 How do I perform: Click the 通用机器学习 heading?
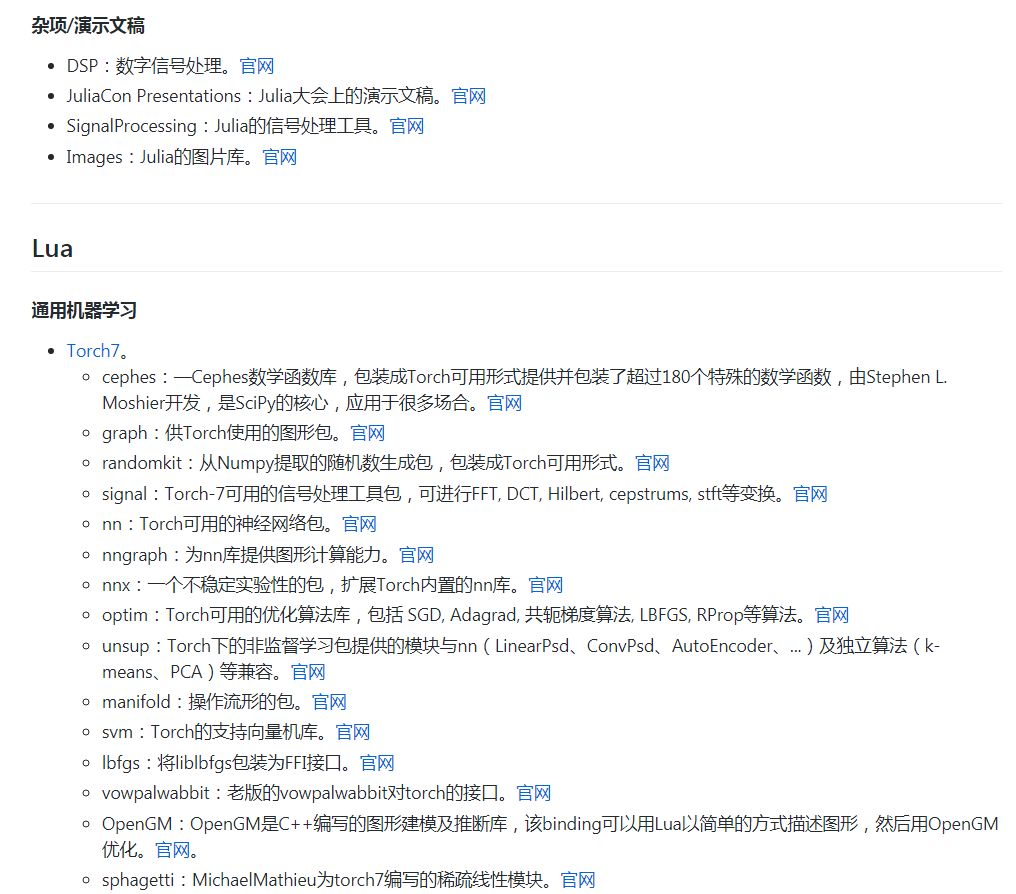click(x=84, y=310)
